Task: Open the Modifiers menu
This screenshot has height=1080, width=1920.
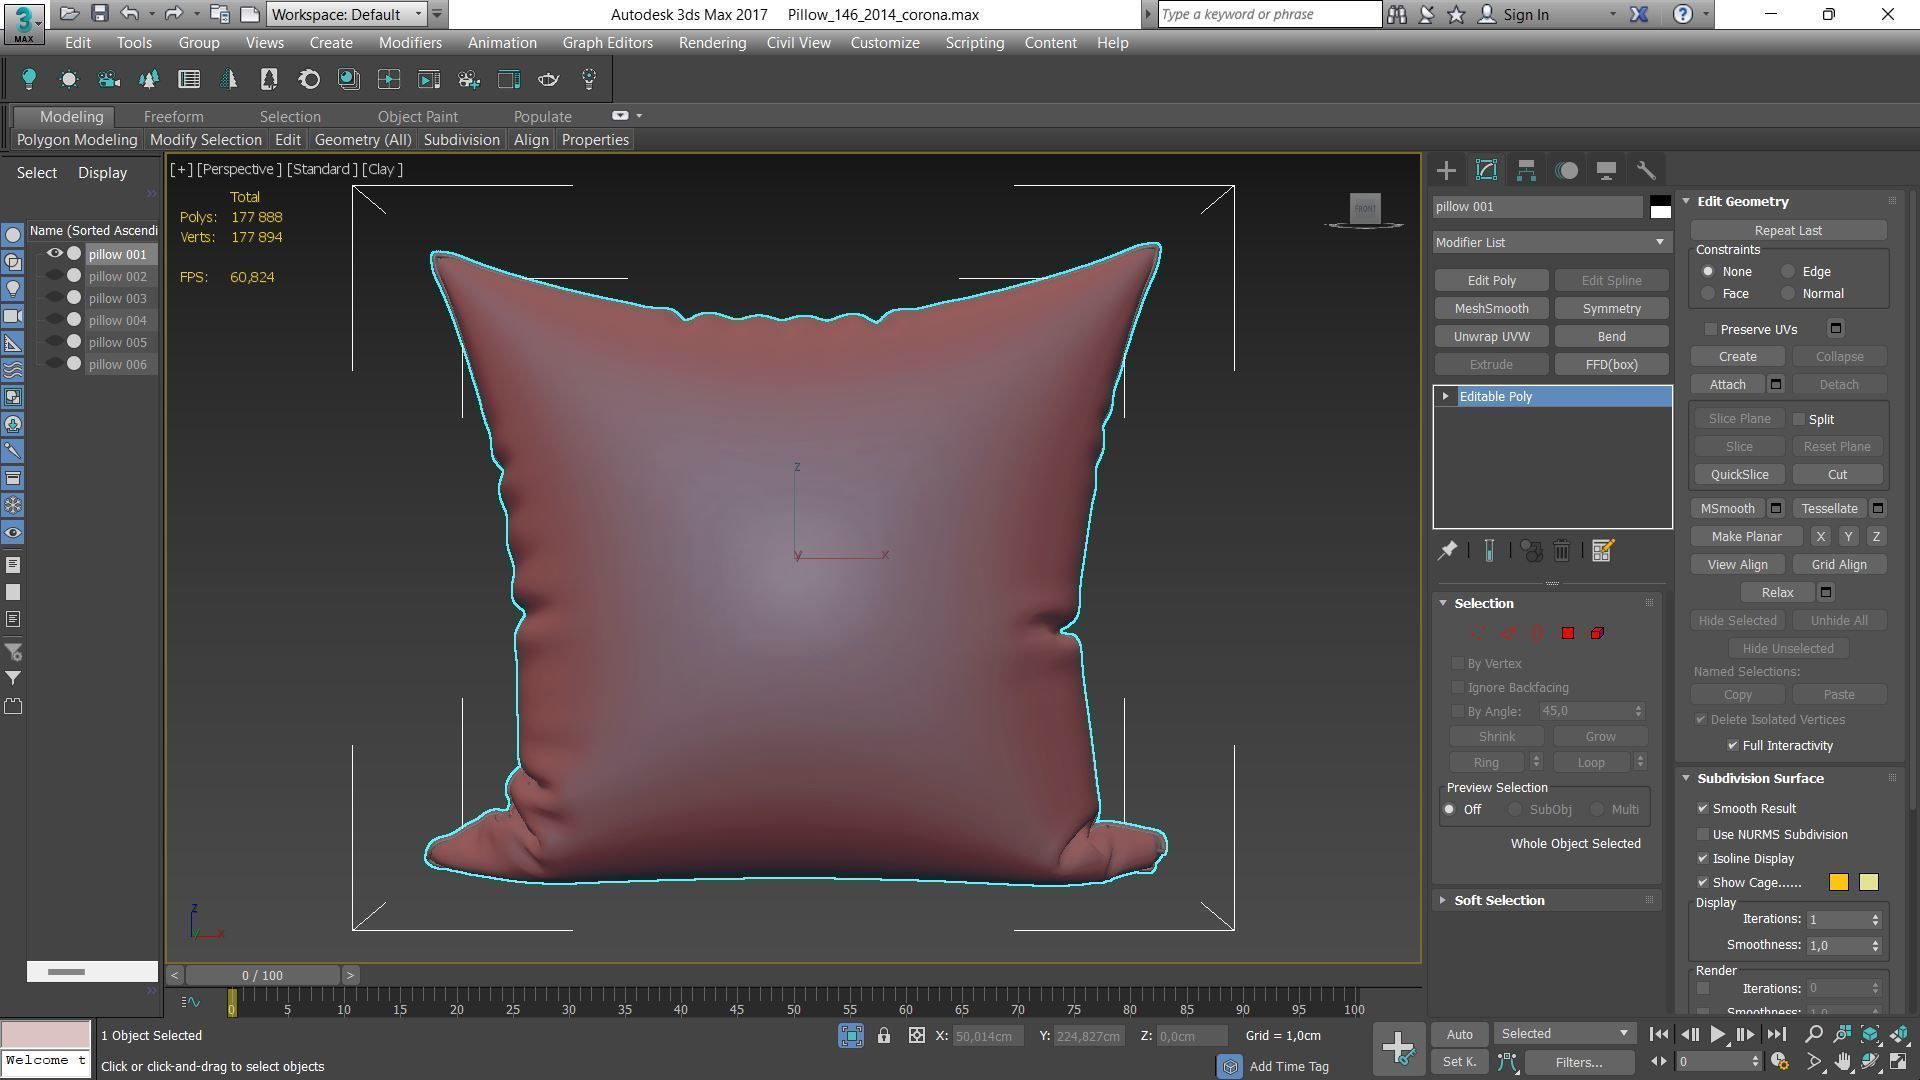Action: click(410, 43)
